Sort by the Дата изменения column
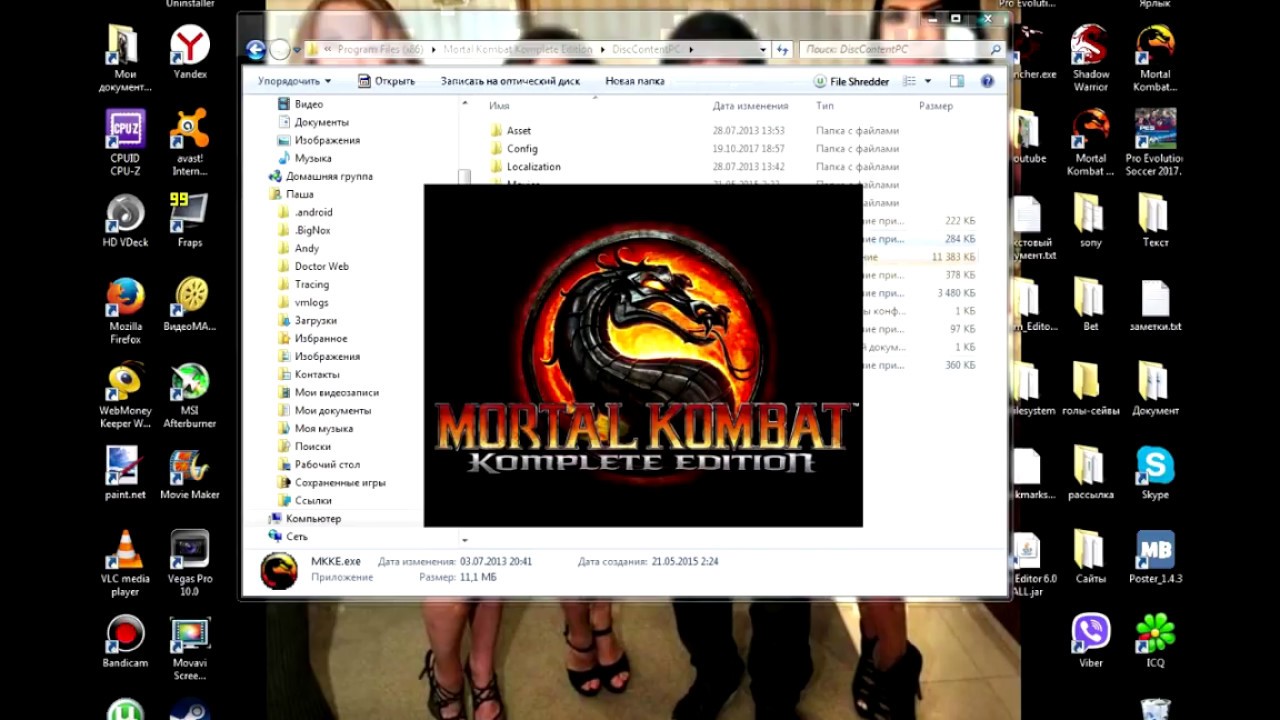 point(750,105)
